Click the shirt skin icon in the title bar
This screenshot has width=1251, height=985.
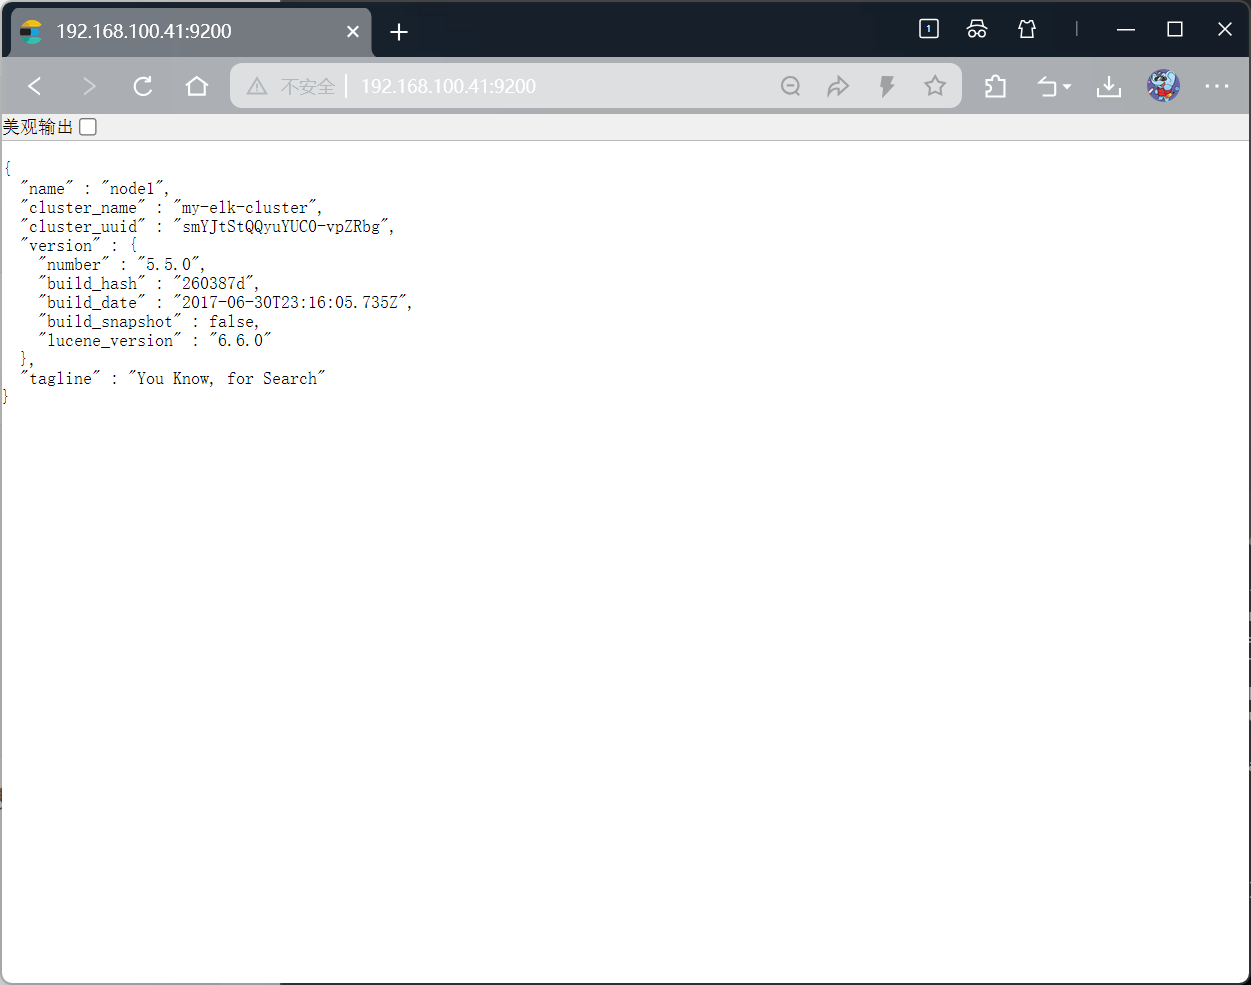pyautogui.click(x=1027, y=29)
